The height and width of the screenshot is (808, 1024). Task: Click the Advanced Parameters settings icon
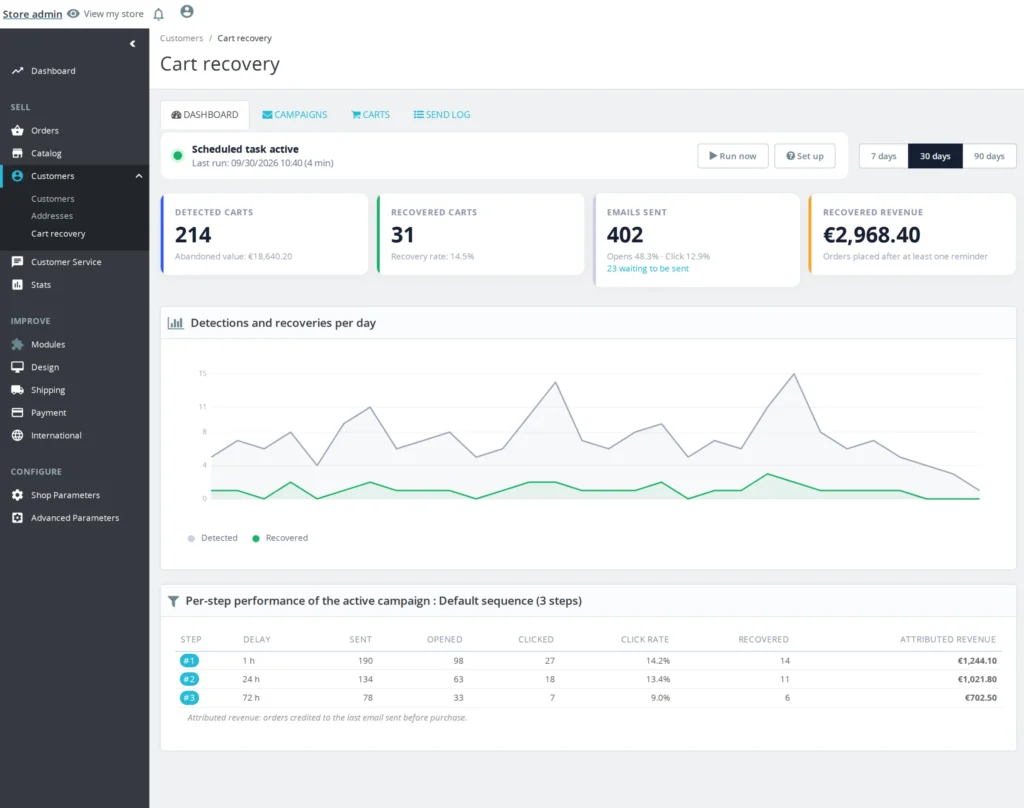pos(18,518)
